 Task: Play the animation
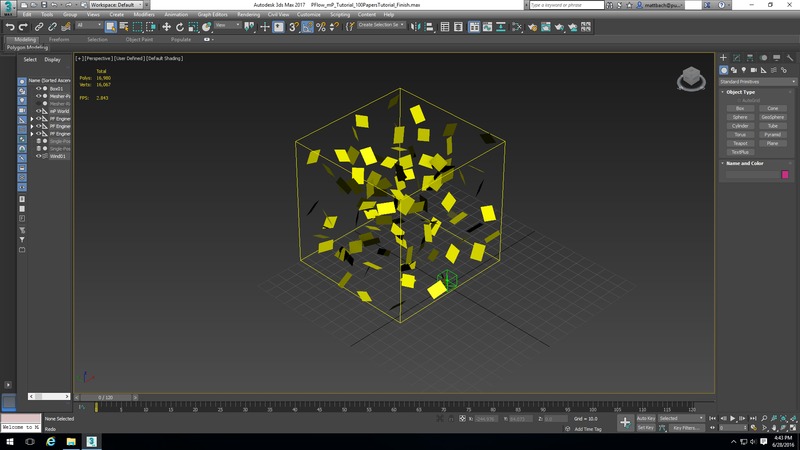tap(733, 418)
